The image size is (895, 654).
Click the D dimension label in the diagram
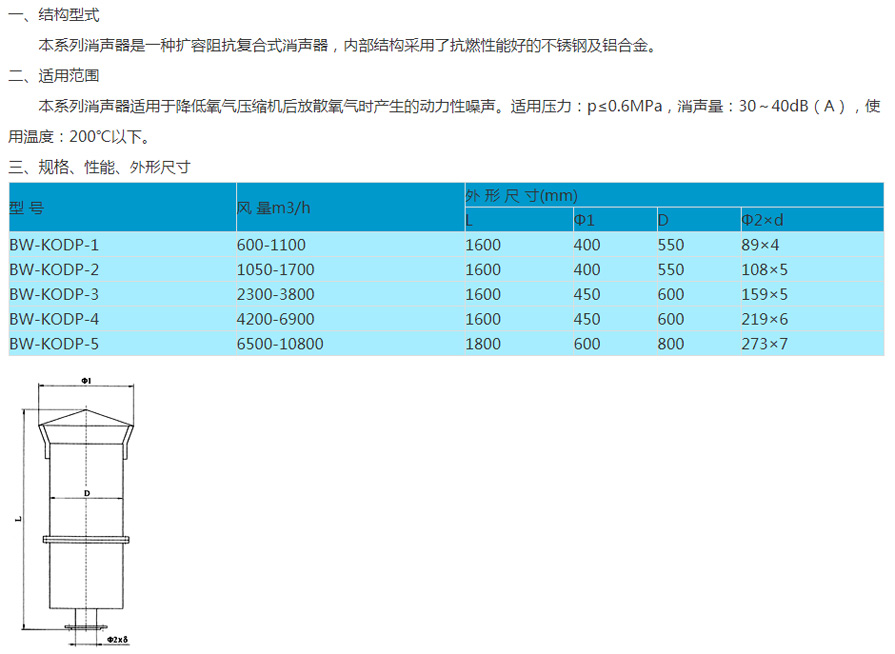pos(87,493)
